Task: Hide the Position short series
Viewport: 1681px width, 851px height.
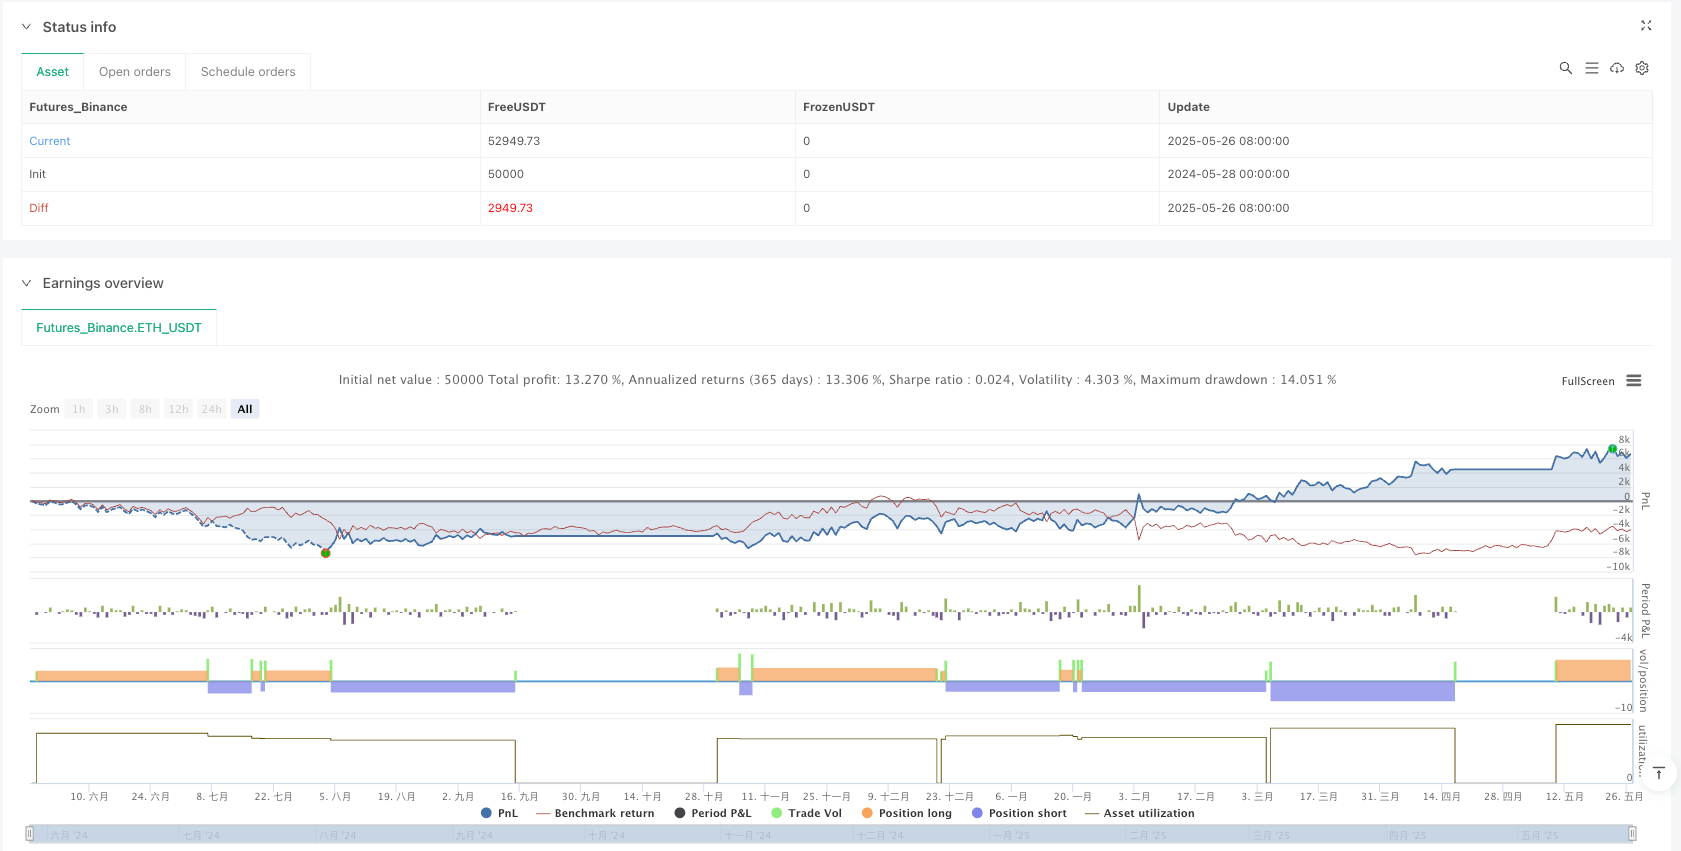Action: 1018,813
